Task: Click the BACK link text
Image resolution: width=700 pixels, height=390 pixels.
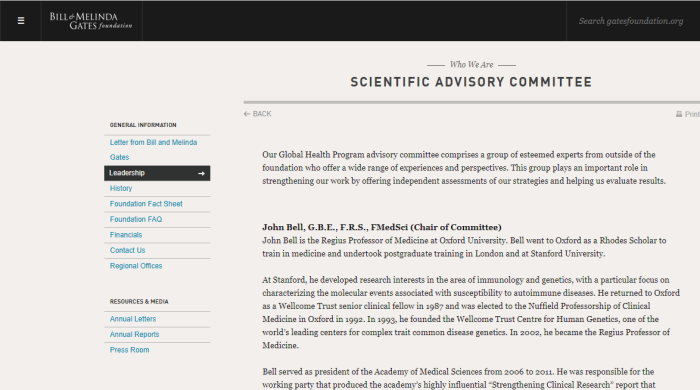Action: point(262,114)
